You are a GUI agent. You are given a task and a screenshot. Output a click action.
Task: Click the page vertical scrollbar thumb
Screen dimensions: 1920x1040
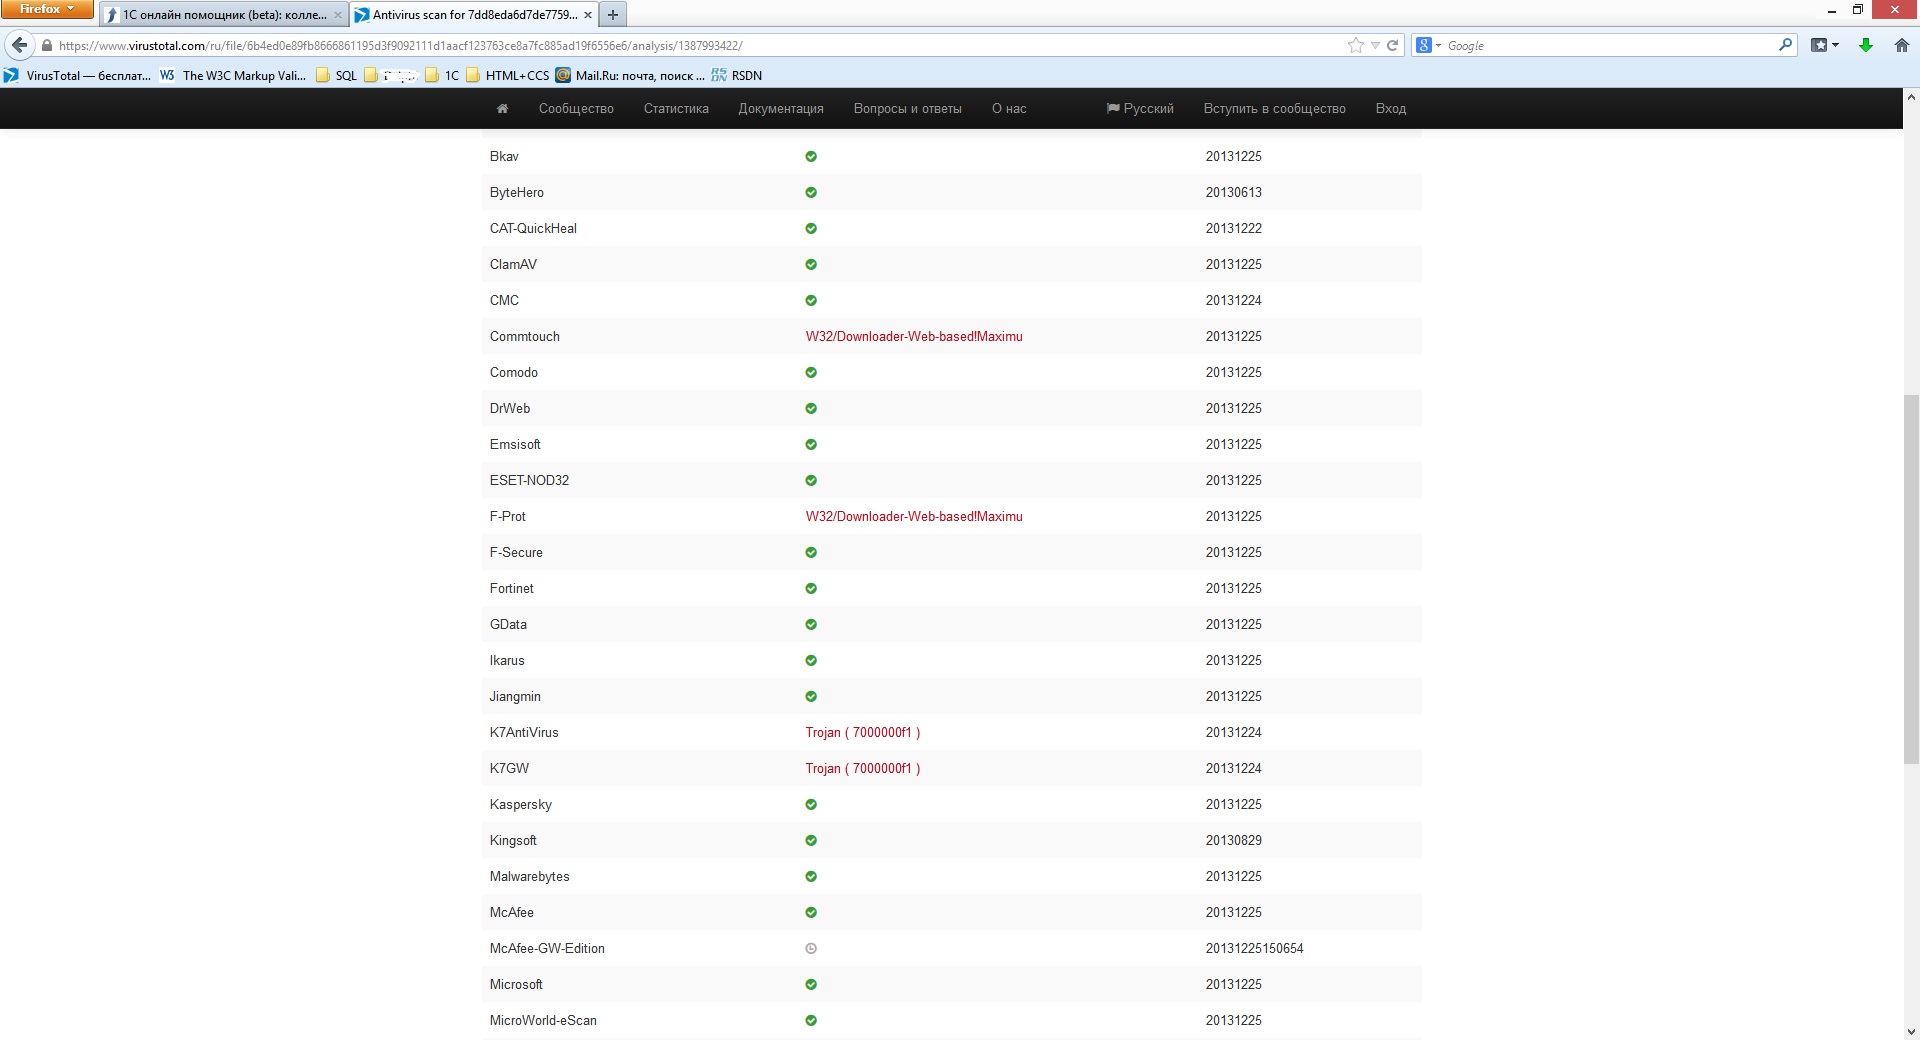pyautogui.click(x=1911, y=580)
